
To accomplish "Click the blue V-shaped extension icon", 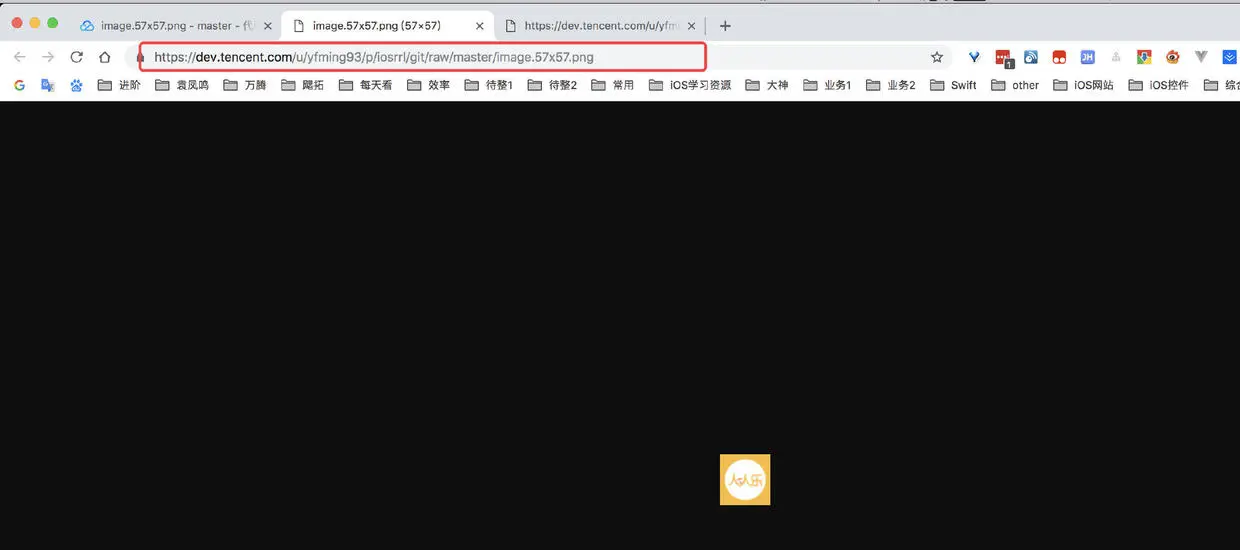I will (x=974, y=57).
